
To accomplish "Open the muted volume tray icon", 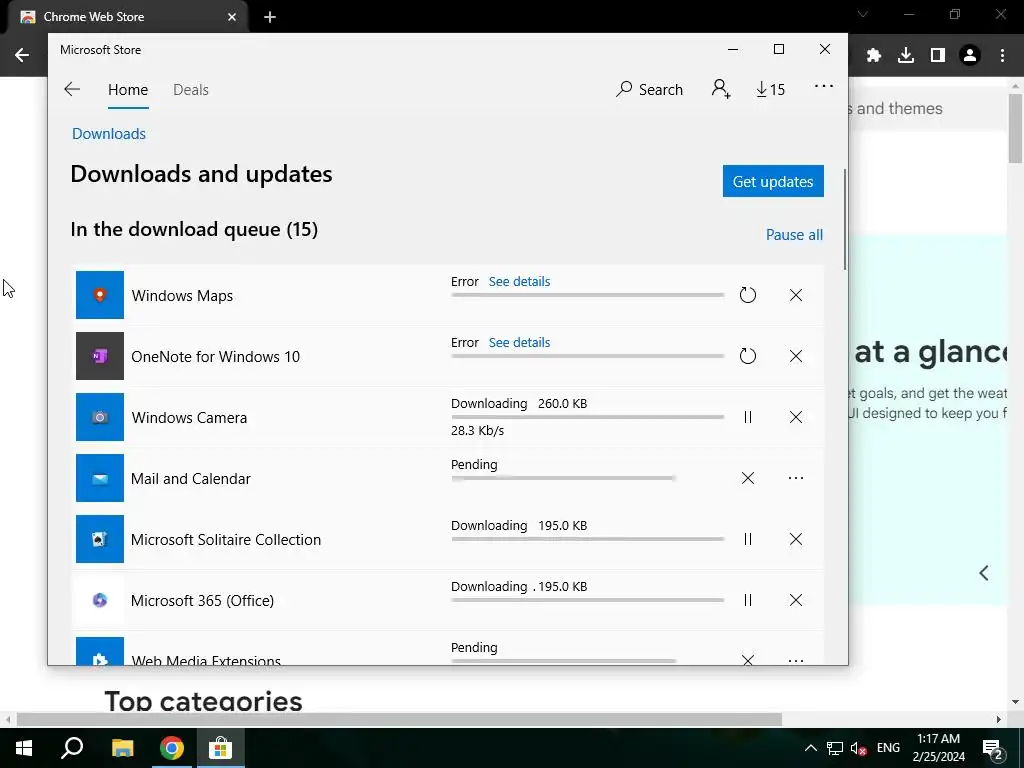I will point(859,748).
